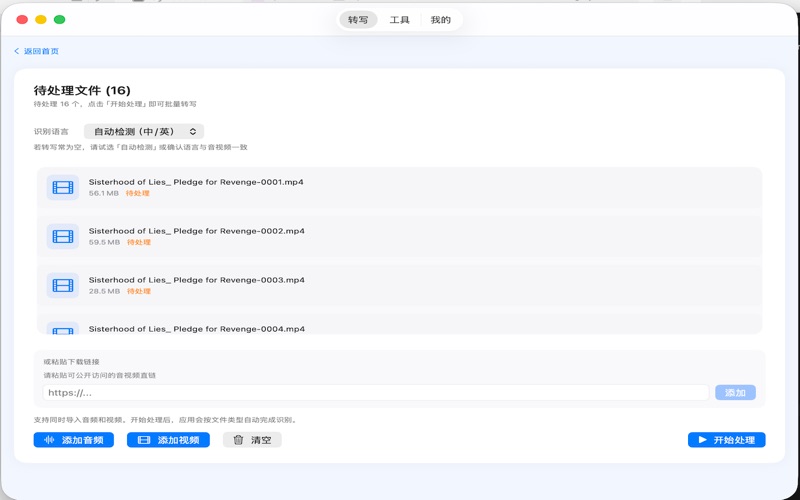The height and width of the screenshot is (500, 800).
Task: Click the 59.5 MB file size
Action: [x=104, y=242]
